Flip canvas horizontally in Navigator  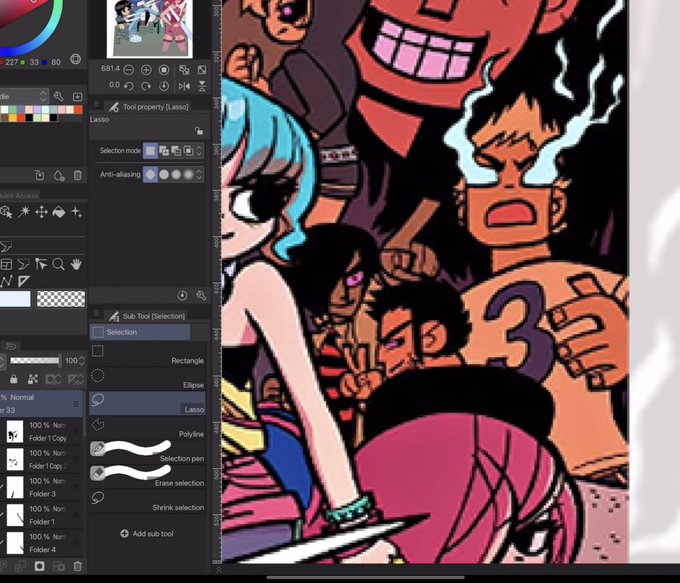(x=184, y=86)
